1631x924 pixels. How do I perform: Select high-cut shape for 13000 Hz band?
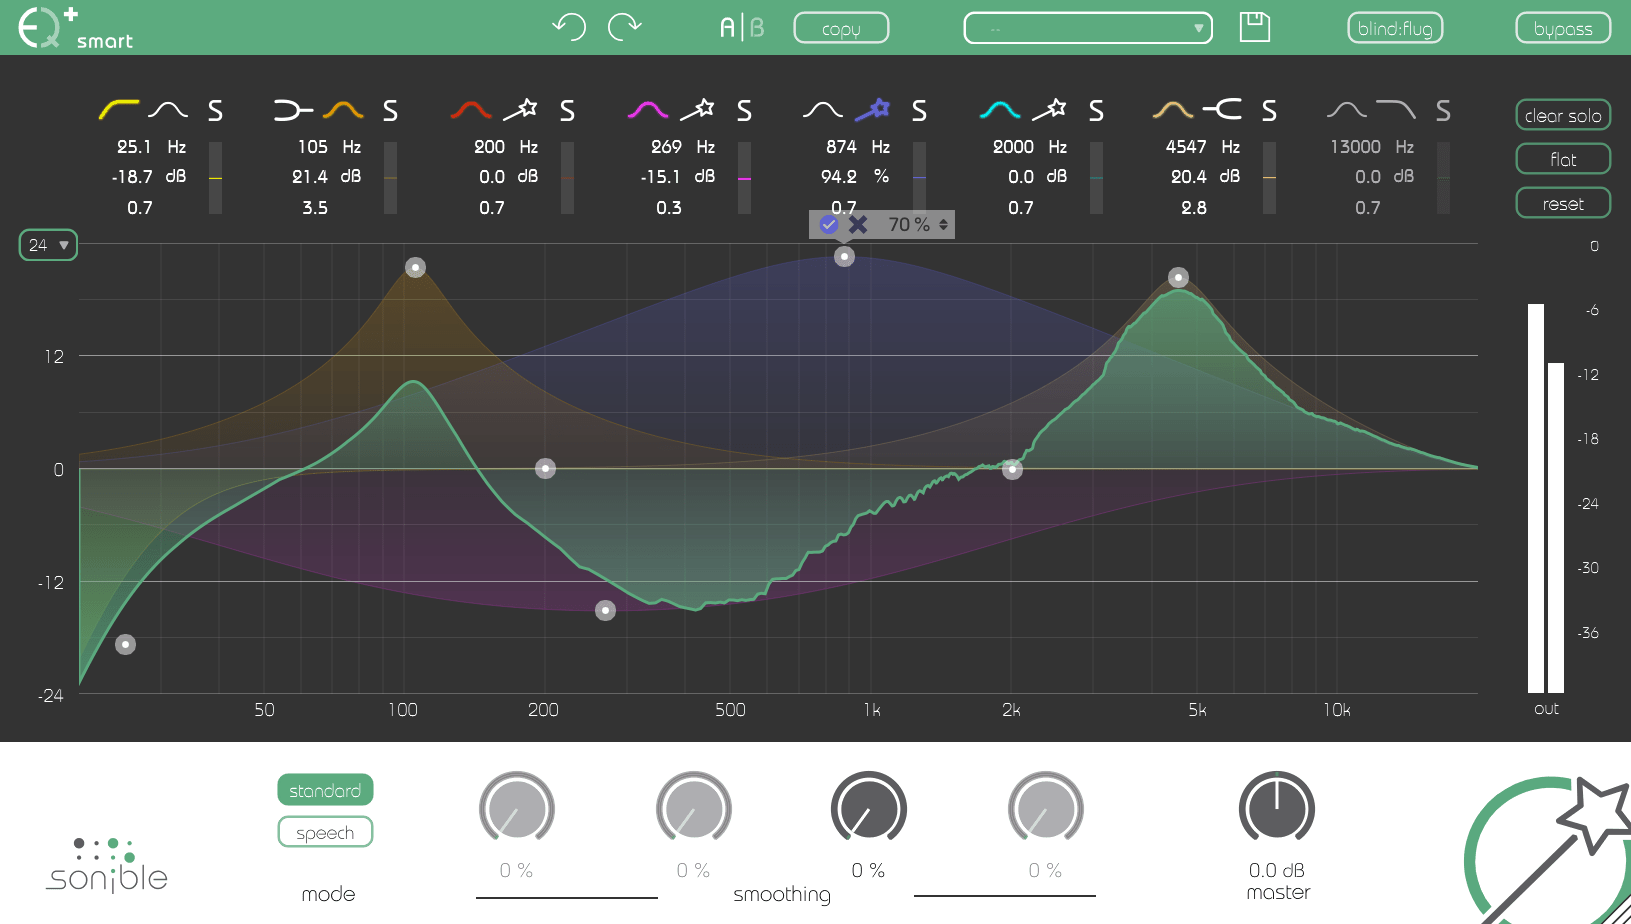(1396, 109)
